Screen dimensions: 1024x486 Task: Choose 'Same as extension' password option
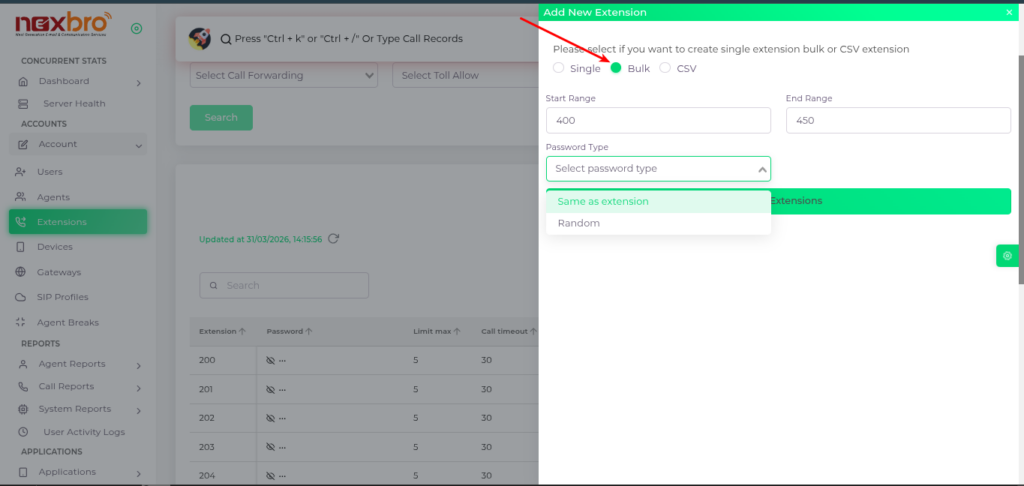pyautogui.click(x=603, y=201)
